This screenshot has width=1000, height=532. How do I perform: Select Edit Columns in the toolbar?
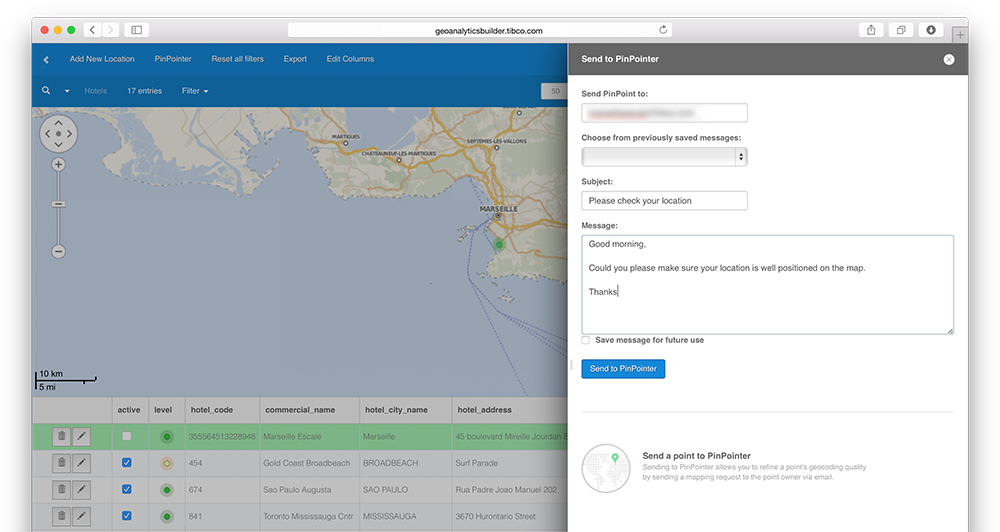[x=350, y=59]
